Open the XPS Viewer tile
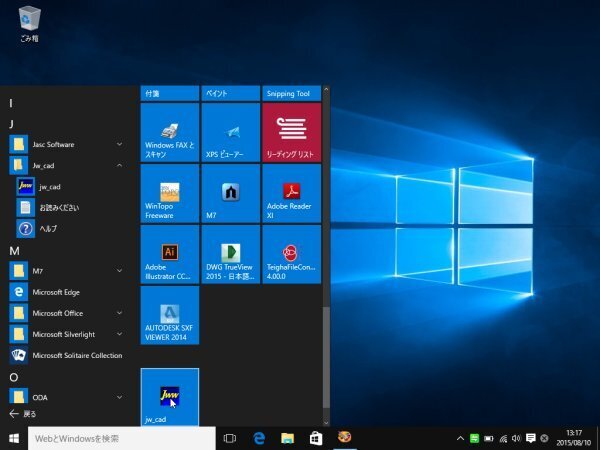The image size is (600, 450). click(x=231, y=132)
